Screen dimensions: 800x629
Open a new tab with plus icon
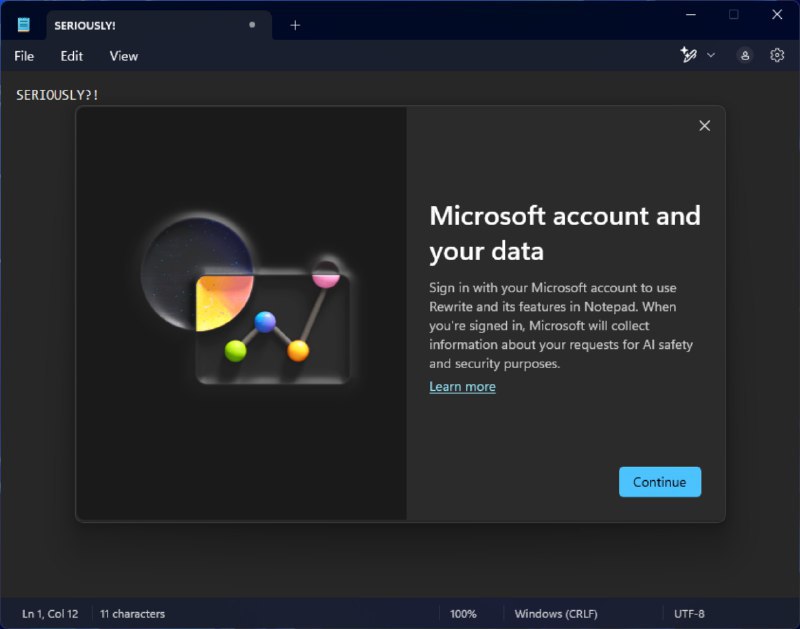295,24
